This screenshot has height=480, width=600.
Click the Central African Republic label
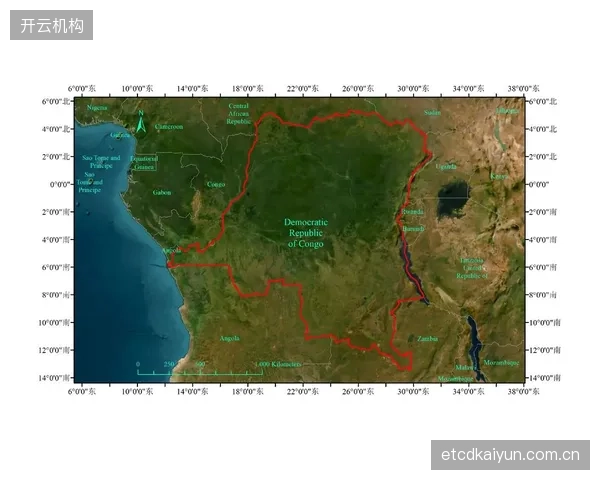point(238,114)
